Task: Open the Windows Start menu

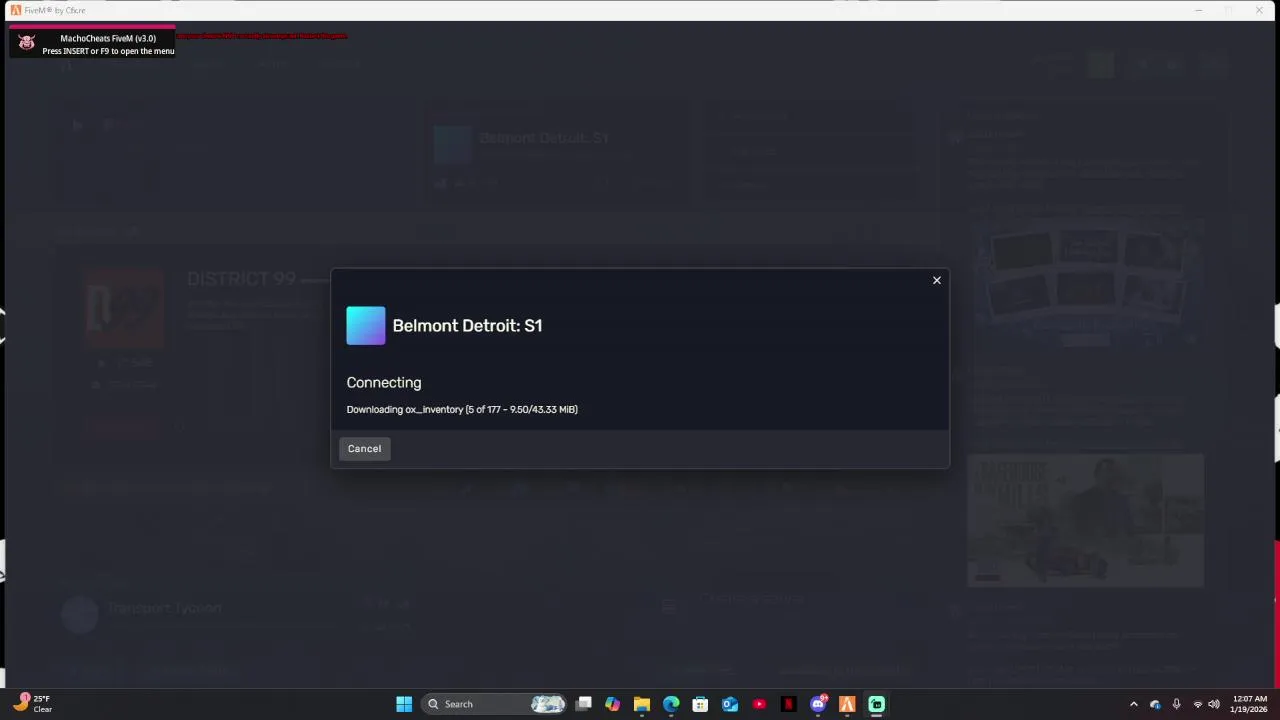Action: 404,704
